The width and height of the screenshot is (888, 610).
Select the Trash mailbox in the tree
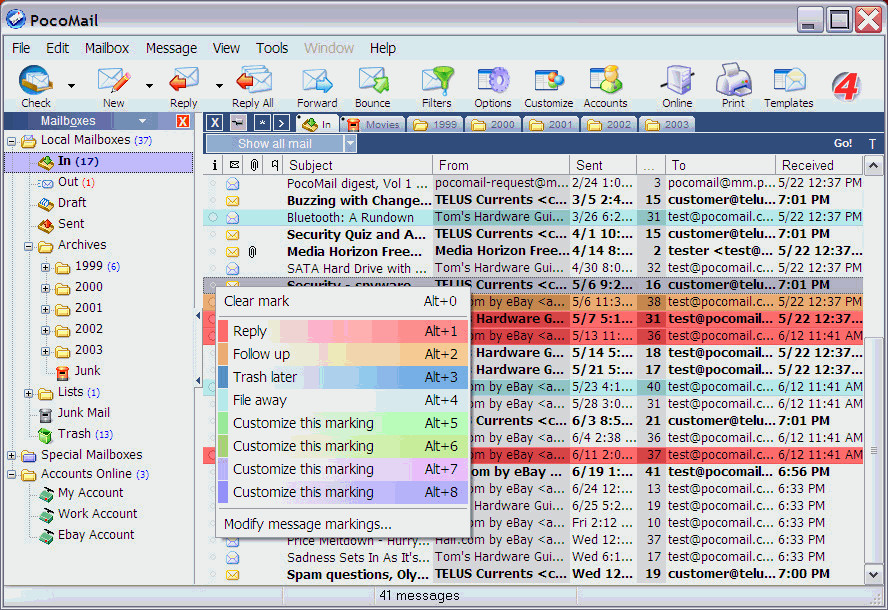(74, 434)
